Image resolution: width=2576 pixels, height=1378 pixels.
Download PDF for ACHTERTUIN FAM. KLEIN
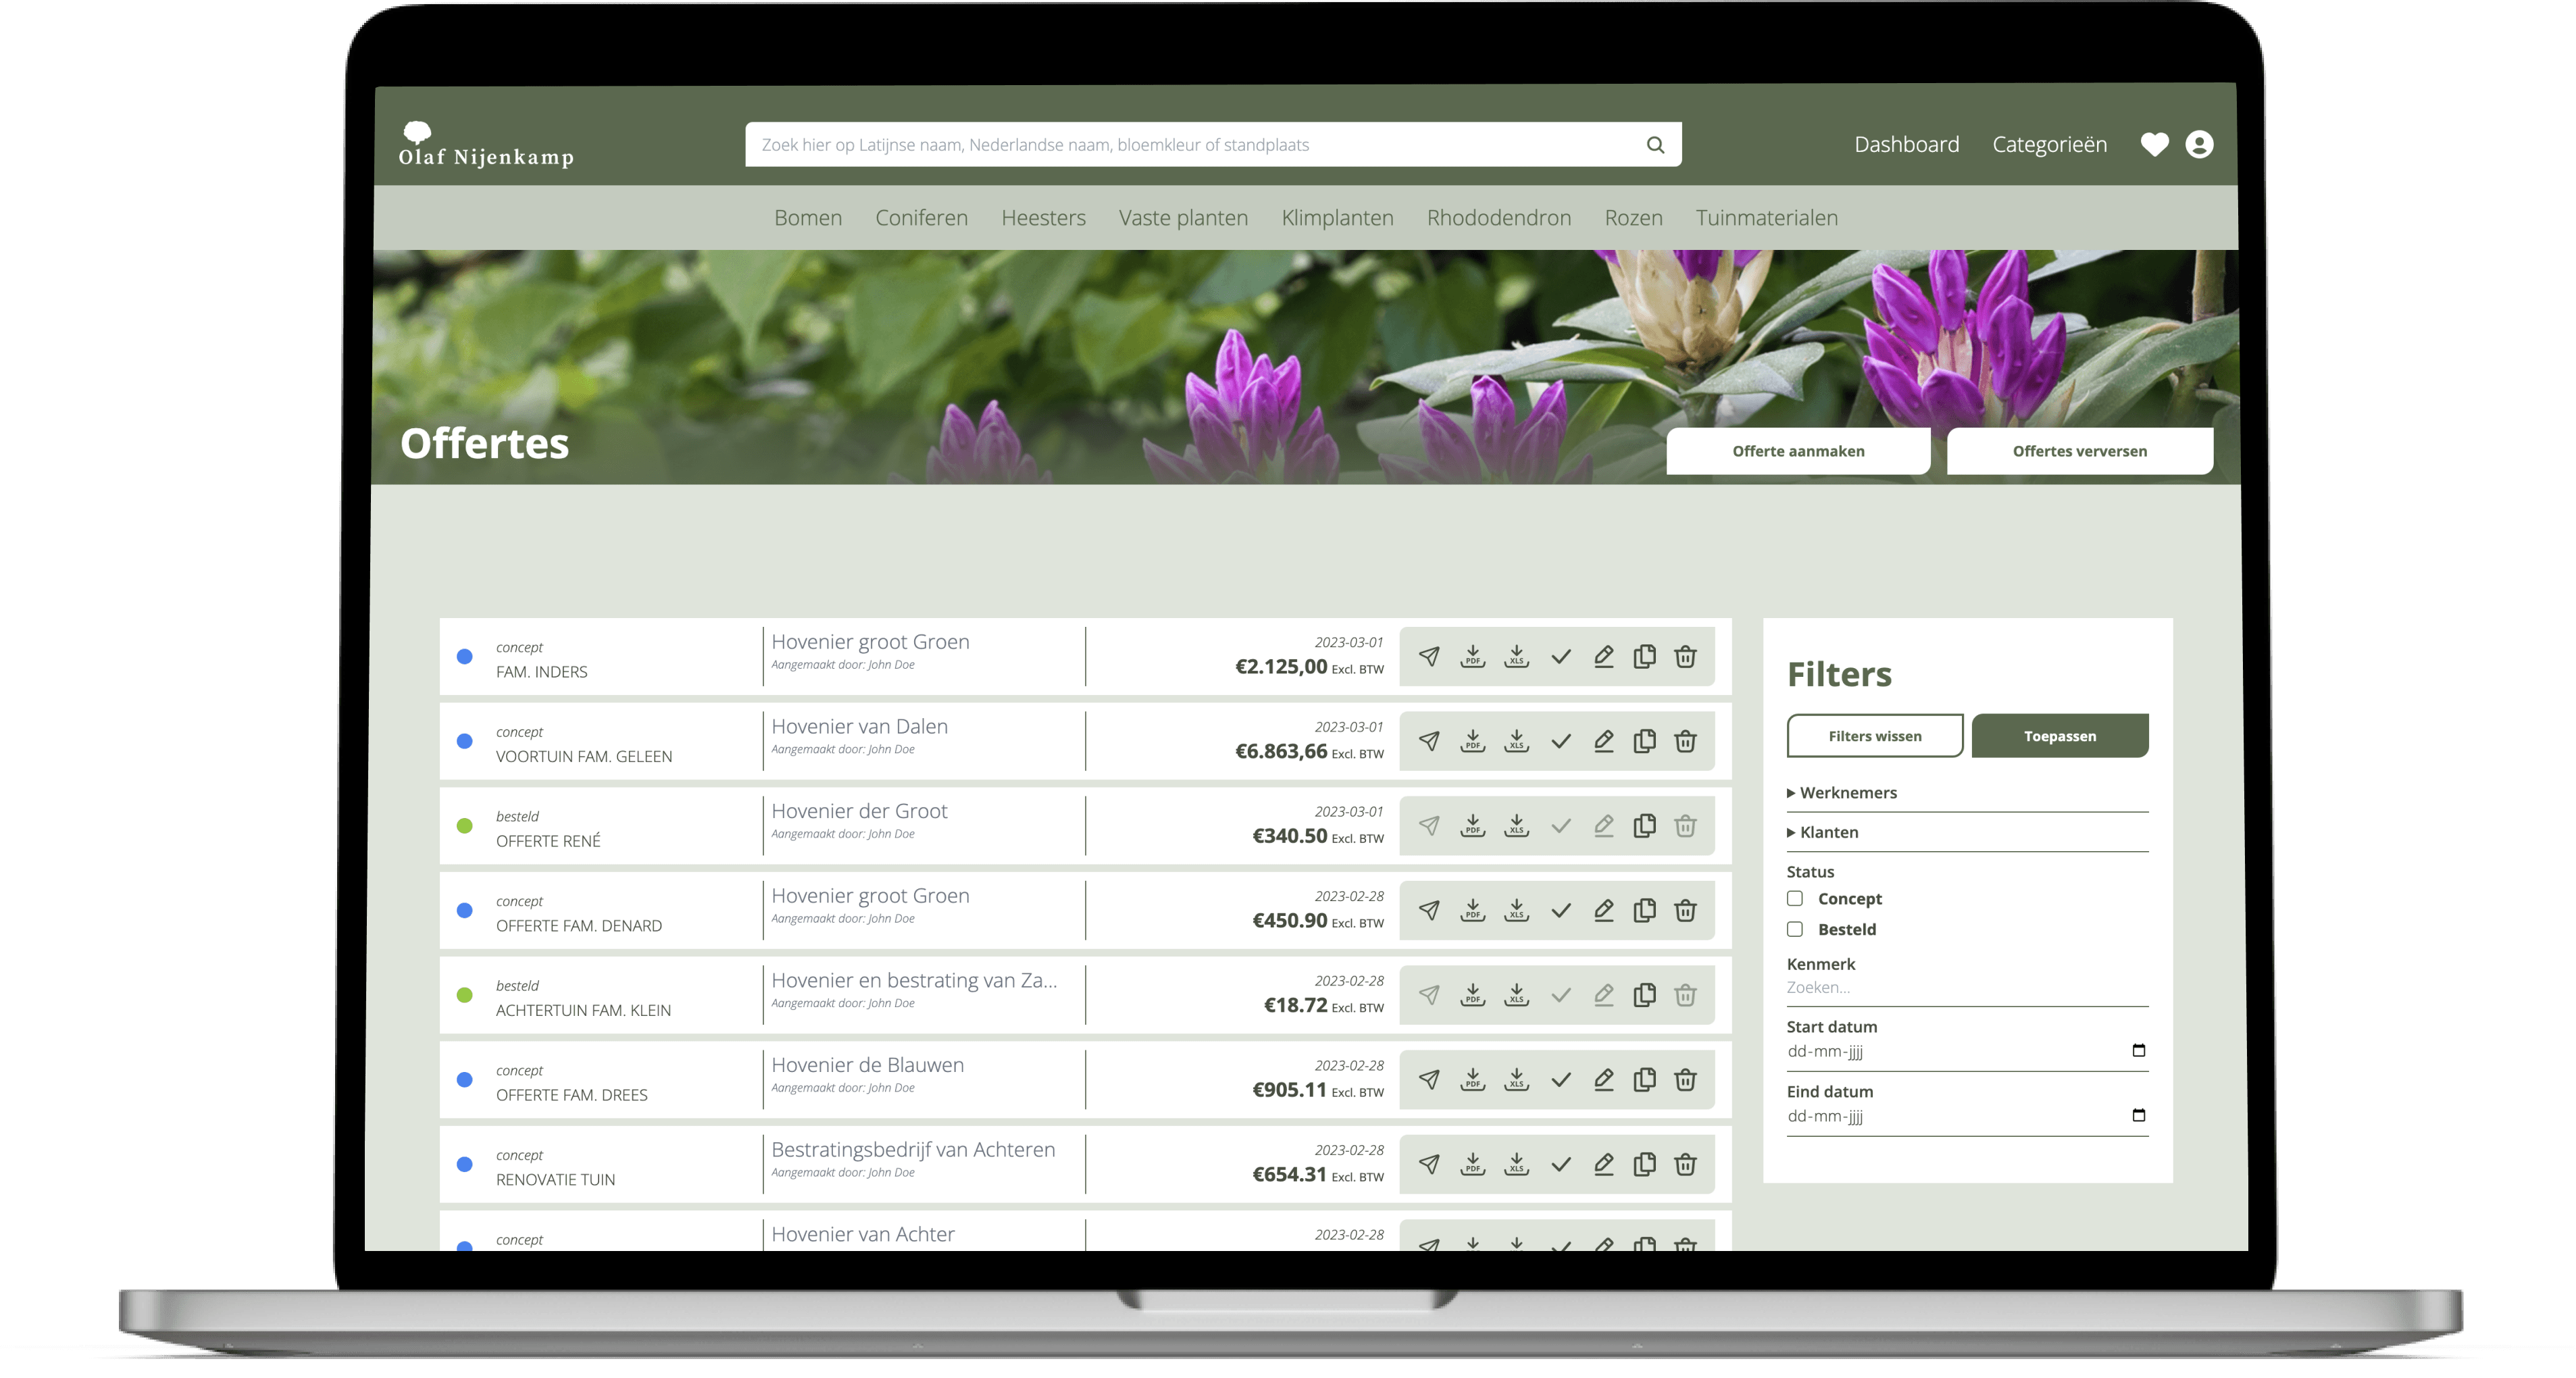pos(1473,995)
